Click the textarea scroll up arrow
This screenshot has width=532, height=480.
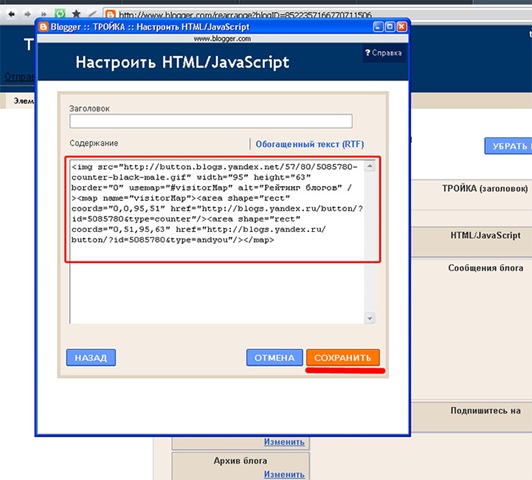tap(370, 166)
